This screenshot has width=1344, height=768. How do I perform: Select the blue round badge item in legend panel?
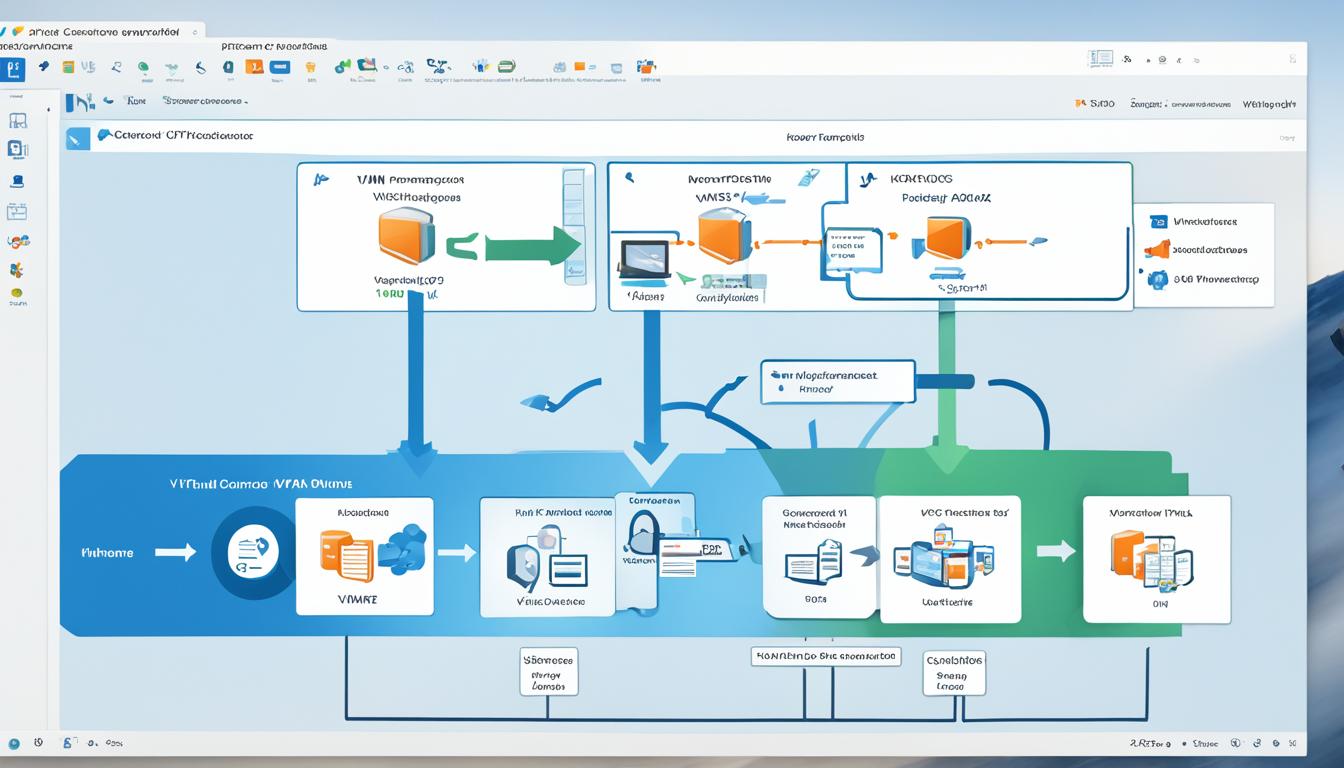[x=1204, y=280]
